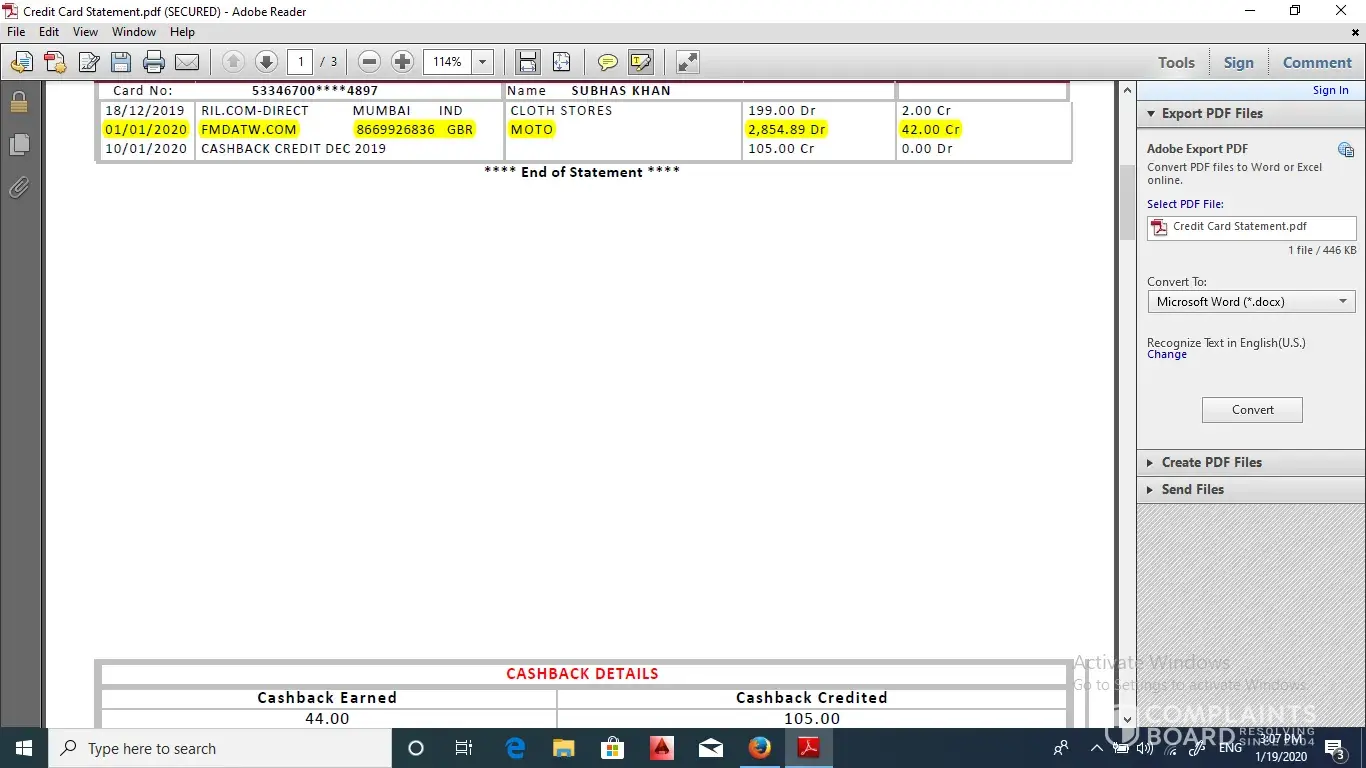This screenshot has width=1366, height=768.
Task: Go to next page arrow
Action: point(266,62)
